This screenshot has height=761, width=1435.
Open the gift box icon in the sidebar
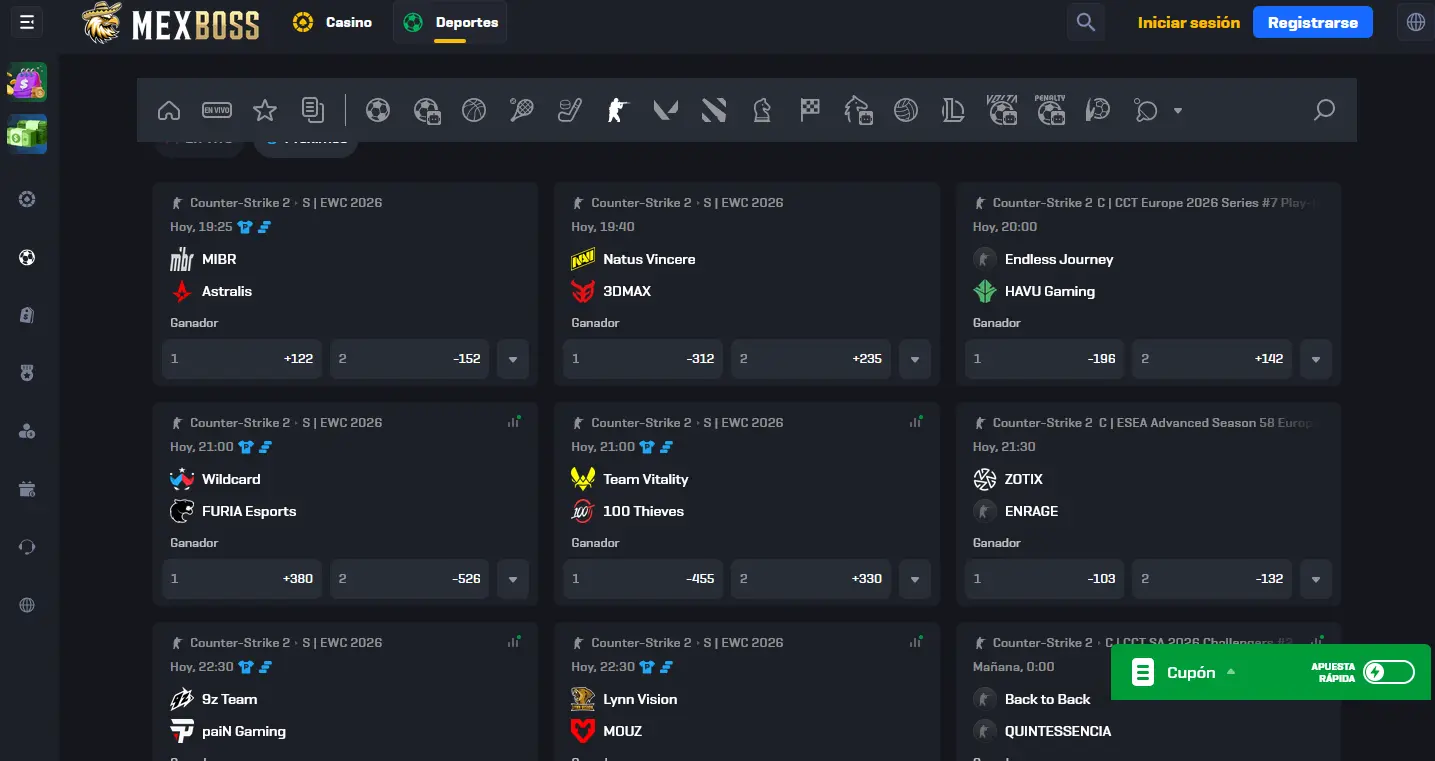(x=27, y=489)
